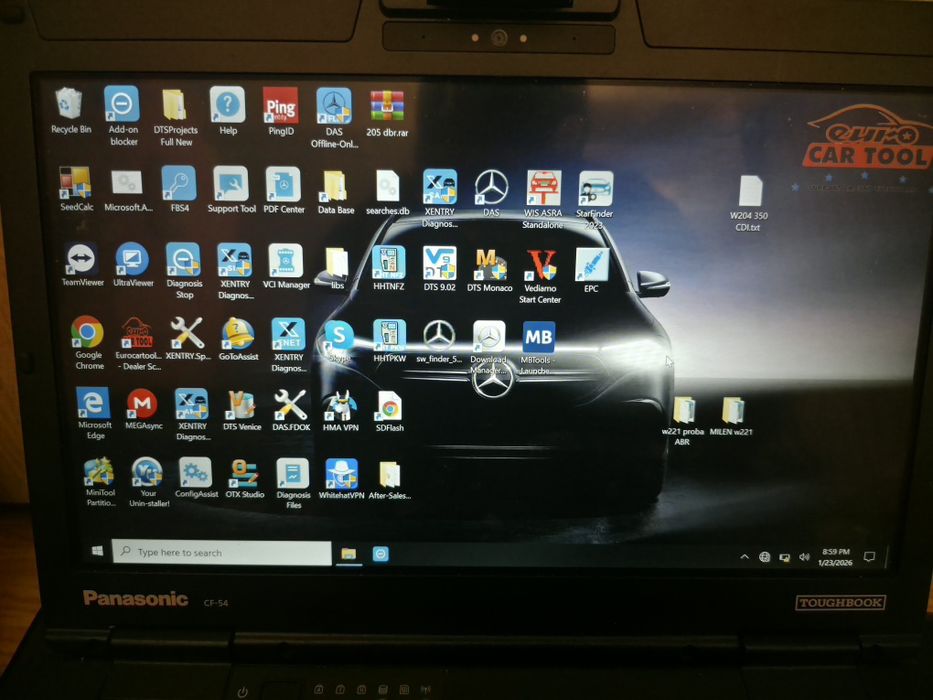The height and width of the screenshot is (700, 933).
Task: Open the Recycle Bin icon
Action: 69,104
